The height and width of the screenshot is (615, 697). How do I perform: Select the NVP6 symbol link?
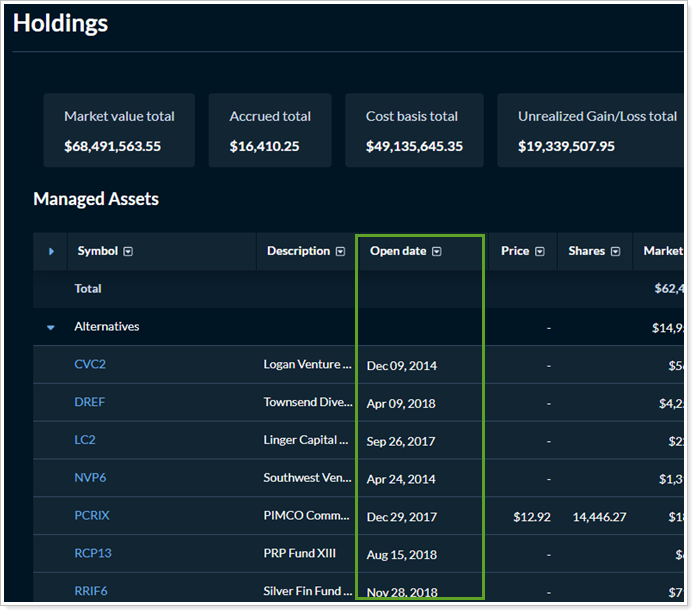(x=90, y=478)
